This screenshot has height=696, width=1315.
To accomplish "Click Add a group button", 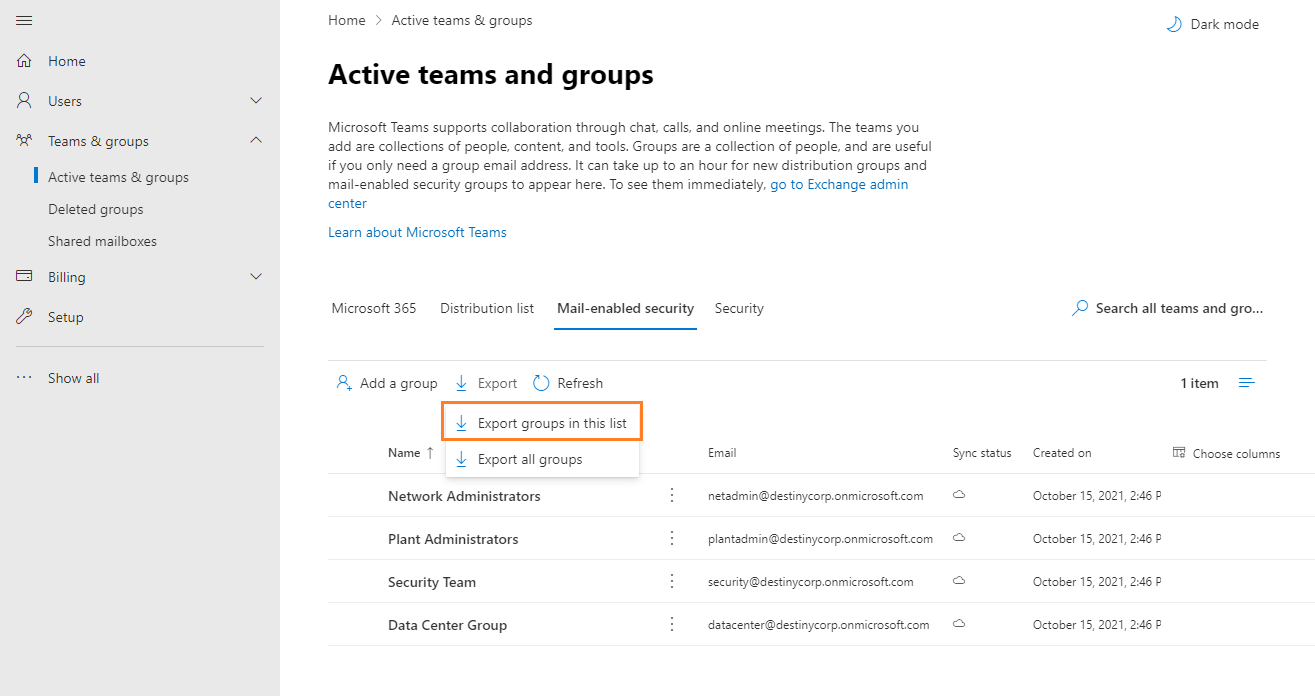I will [387, 383].
